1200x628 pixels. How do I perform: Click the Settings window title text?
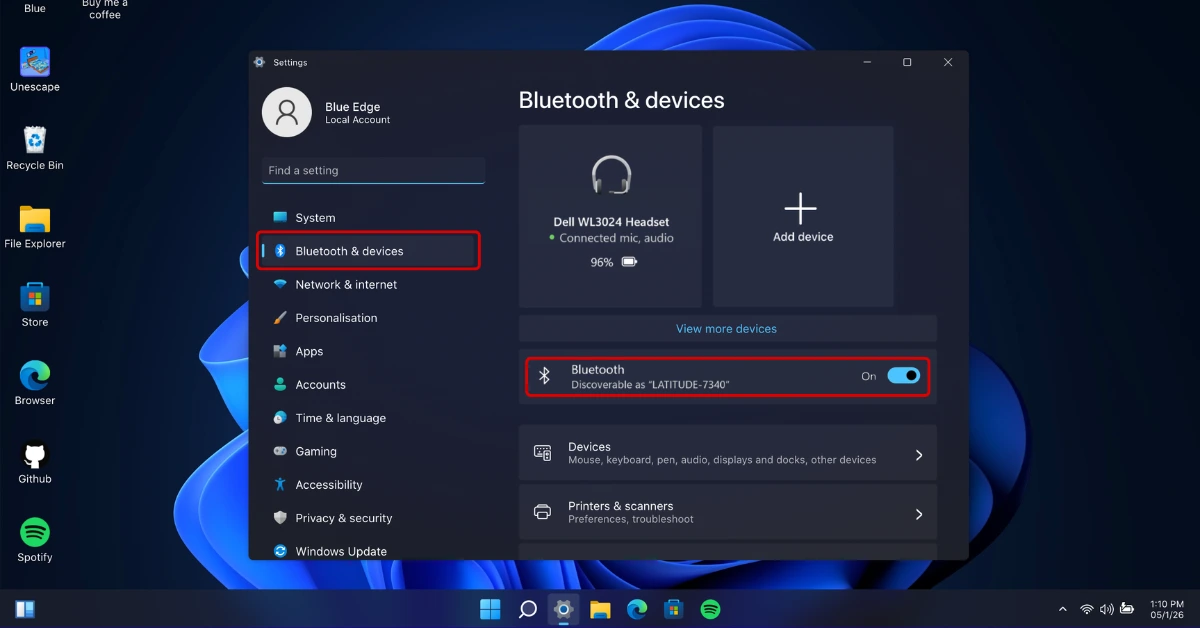(x=291, y=62)
